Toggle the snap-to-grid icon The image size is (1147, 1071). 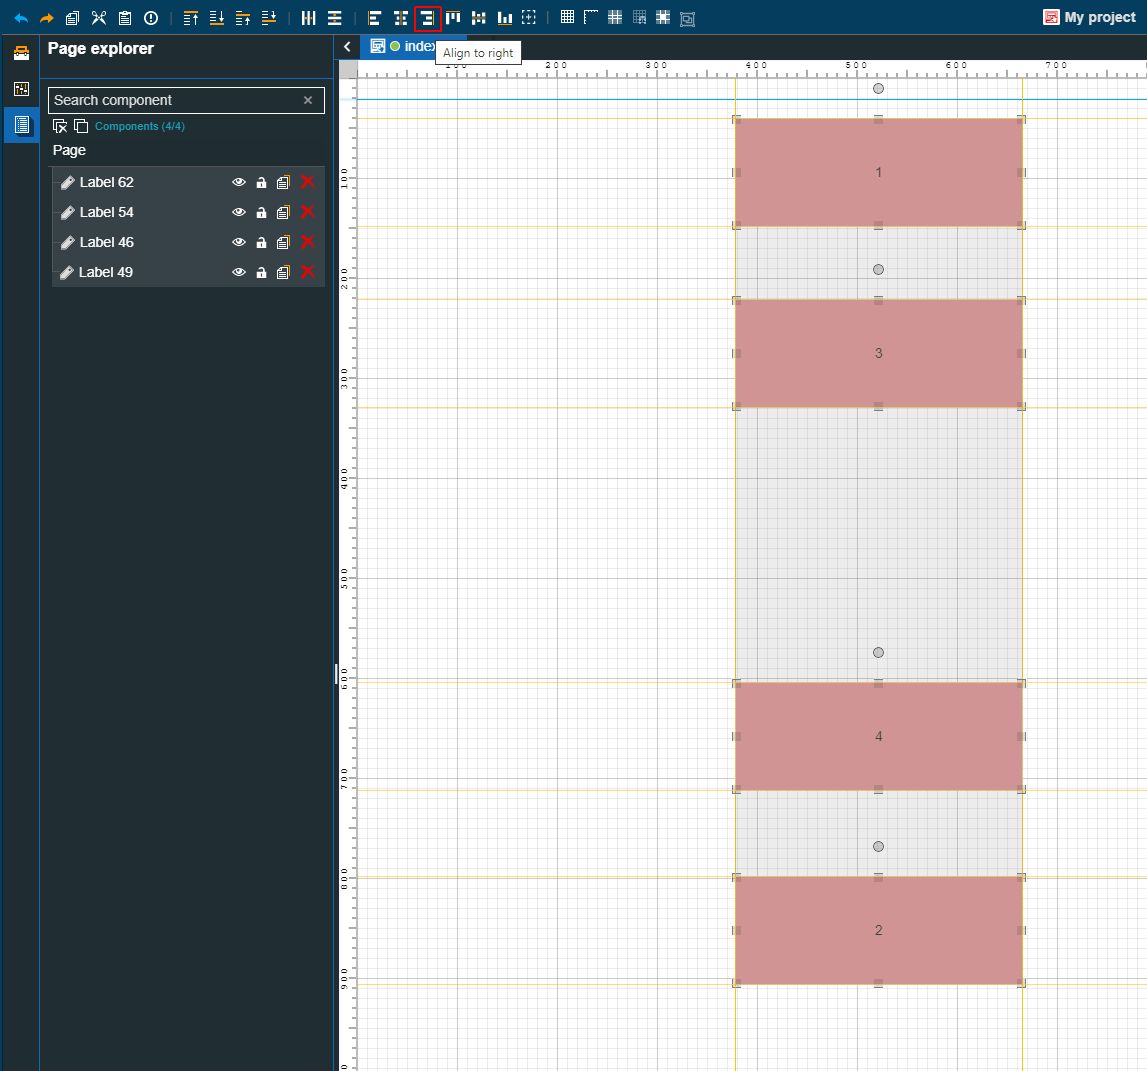point(639,17)
